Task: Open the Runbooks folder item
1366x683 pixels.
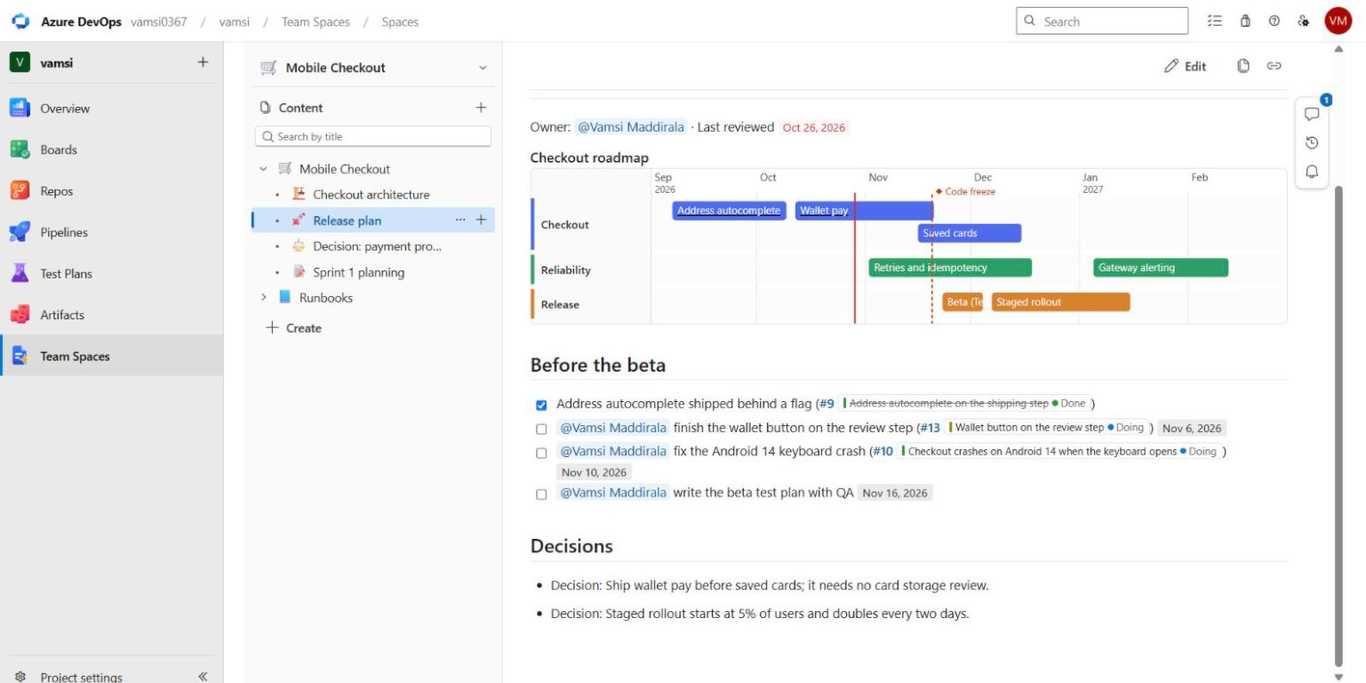Action: 326,297
